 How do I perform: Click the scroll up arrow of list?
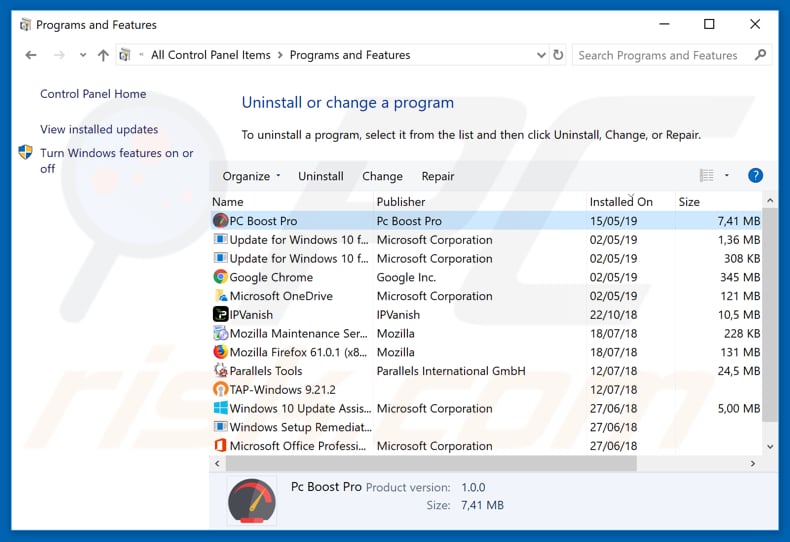coord(769,201)
